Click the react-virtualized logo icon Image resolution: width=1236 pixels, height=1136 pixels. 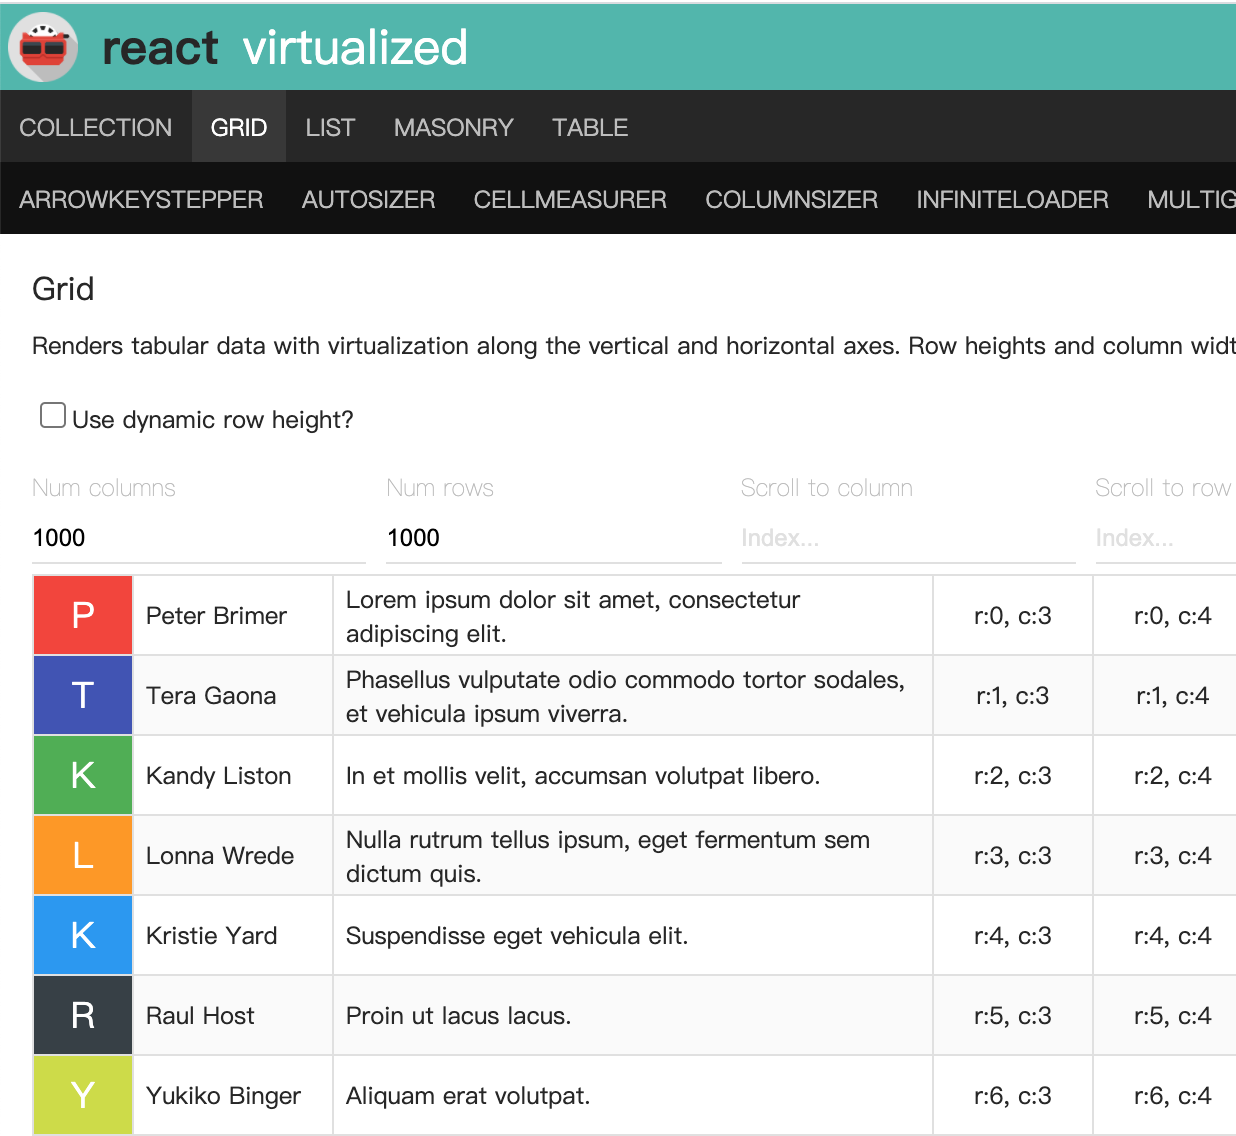[43, 47]
